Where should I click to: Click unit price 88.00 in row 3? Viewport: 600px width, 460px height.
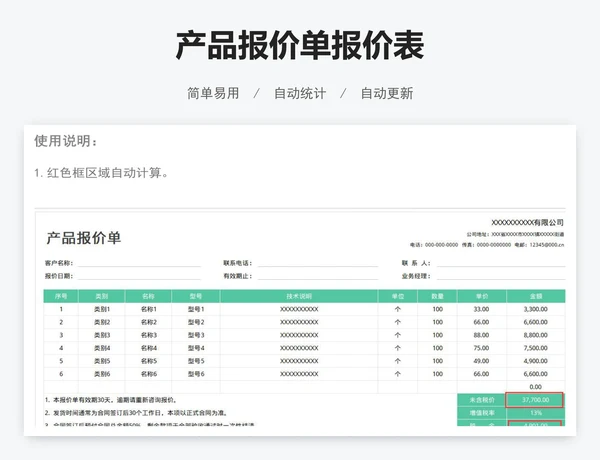[481, 335]
